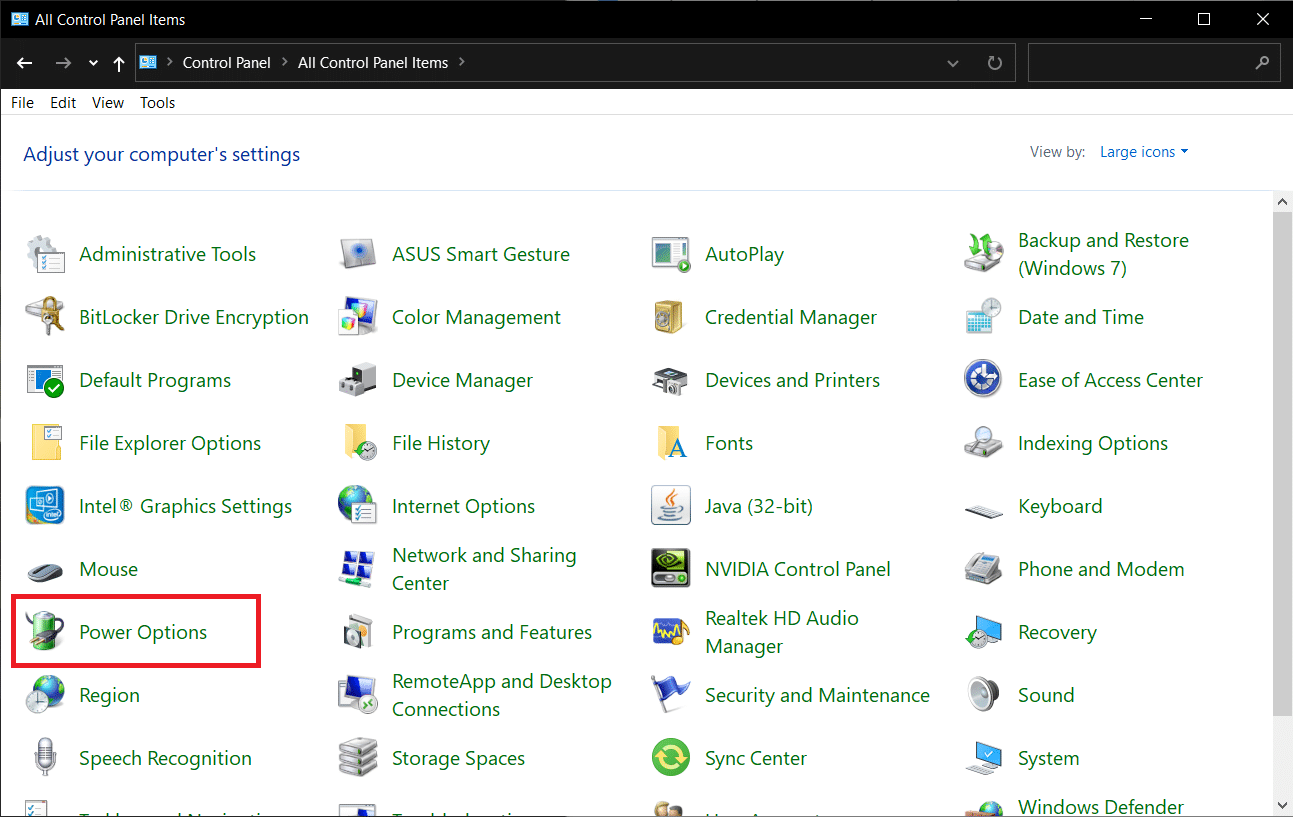Click the Sync Center icon
The height and width of the screenshot is (817, 1293).
[x=671, y=758]
